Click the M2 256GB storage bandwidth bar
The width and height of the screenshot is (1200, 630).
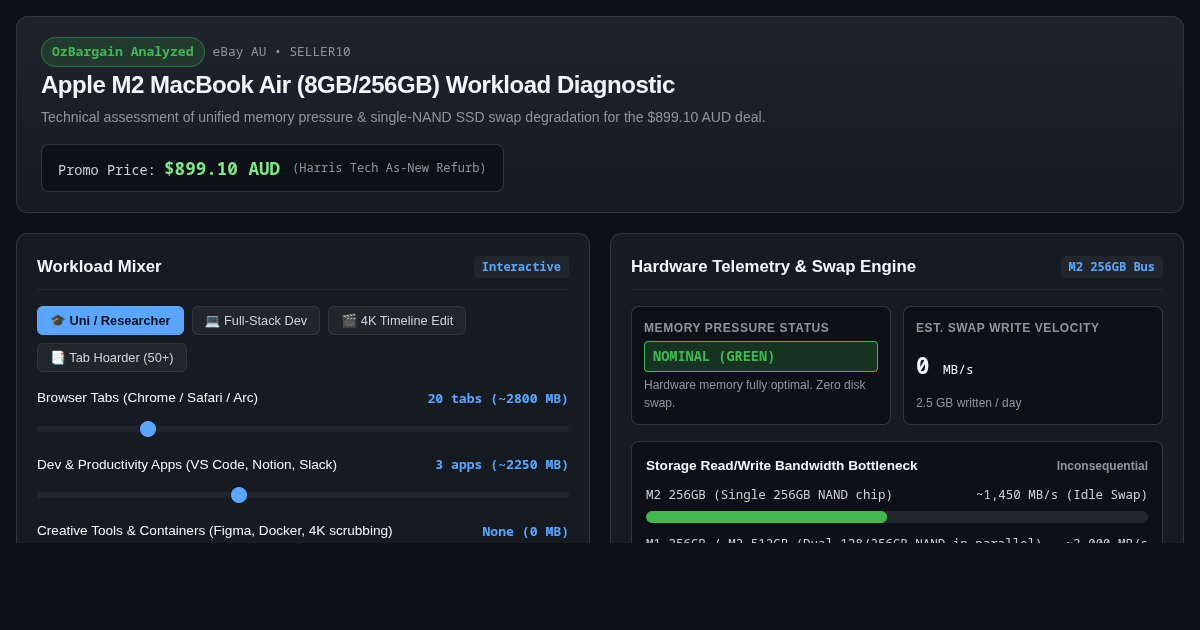click(897, 517)
